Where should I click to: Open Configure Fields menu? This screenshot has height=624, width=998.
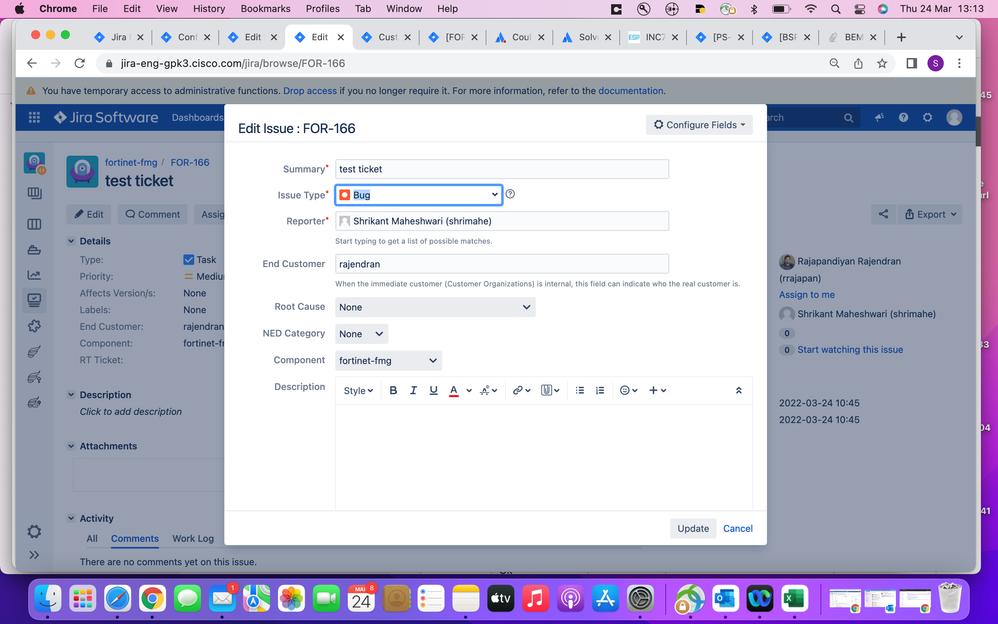point(699,125)
